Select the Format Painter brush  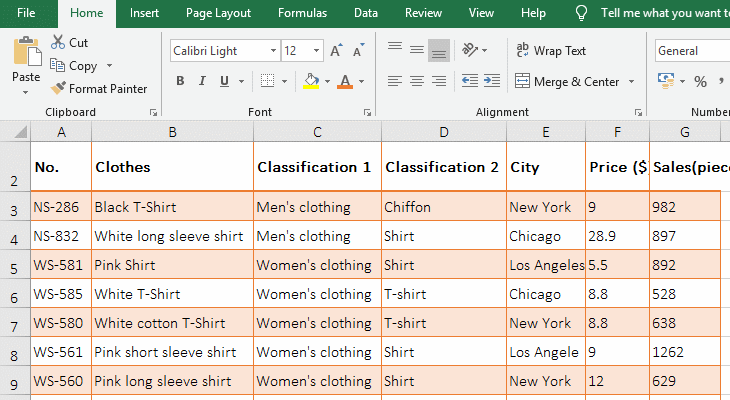point(58,88)
